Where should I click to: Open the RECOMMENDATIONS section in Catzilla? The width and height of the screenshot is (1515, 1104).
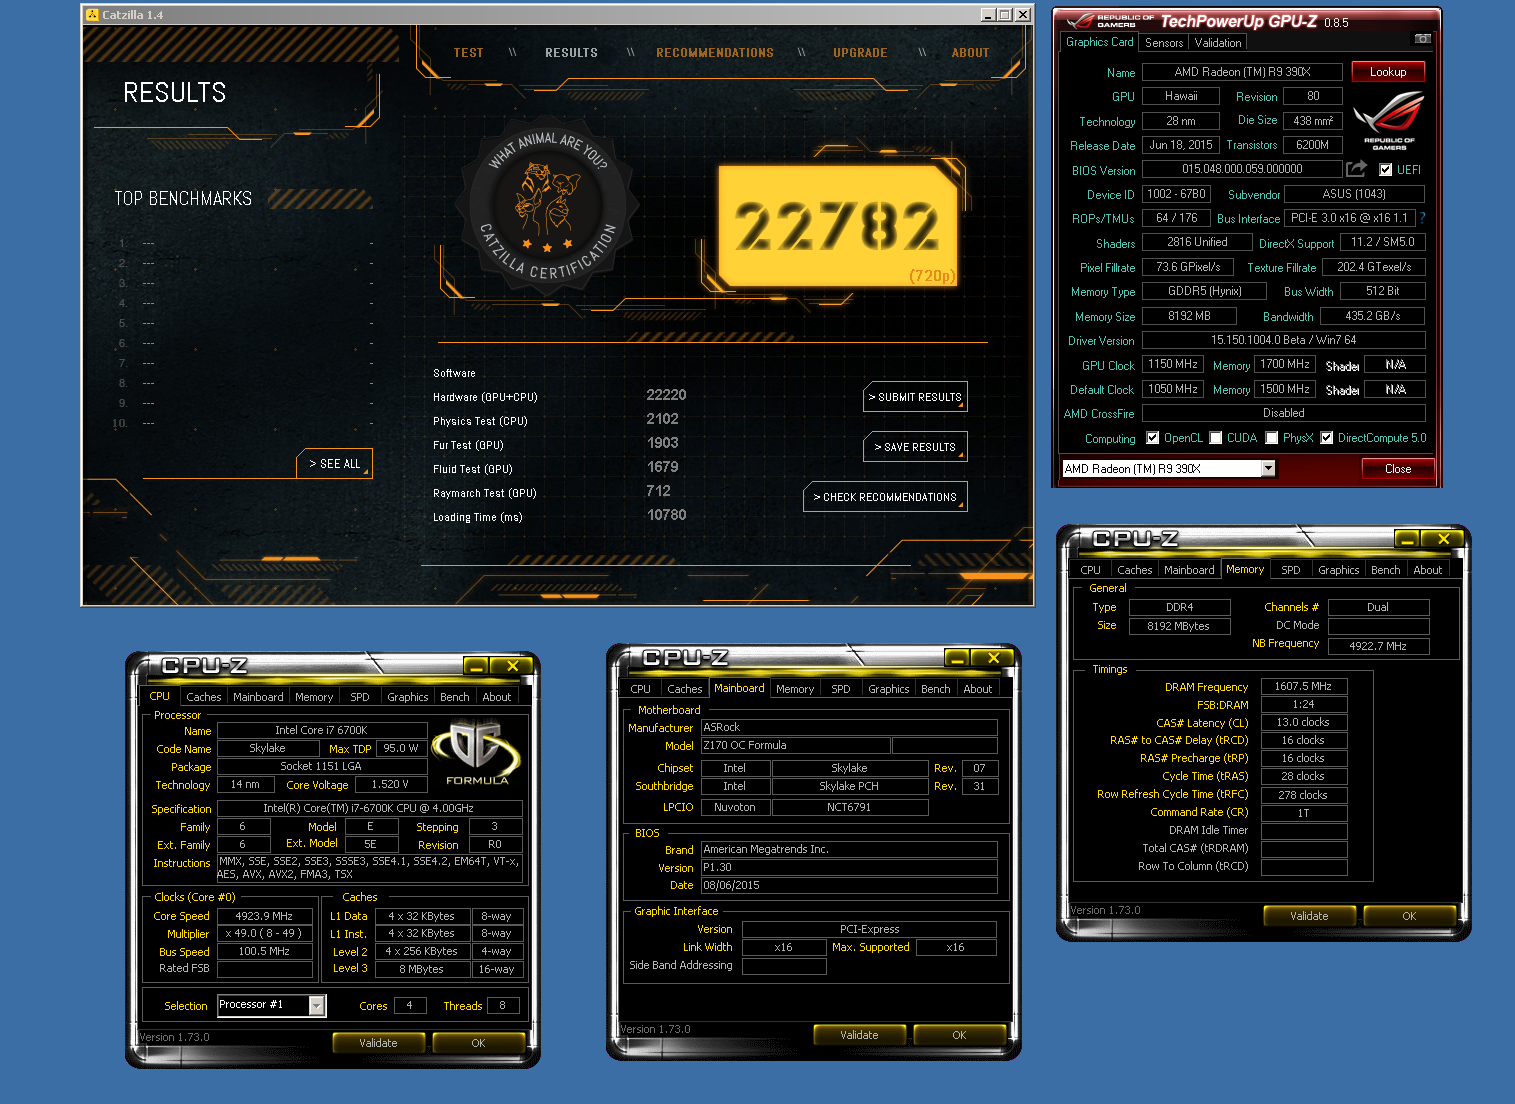[715, 53]
